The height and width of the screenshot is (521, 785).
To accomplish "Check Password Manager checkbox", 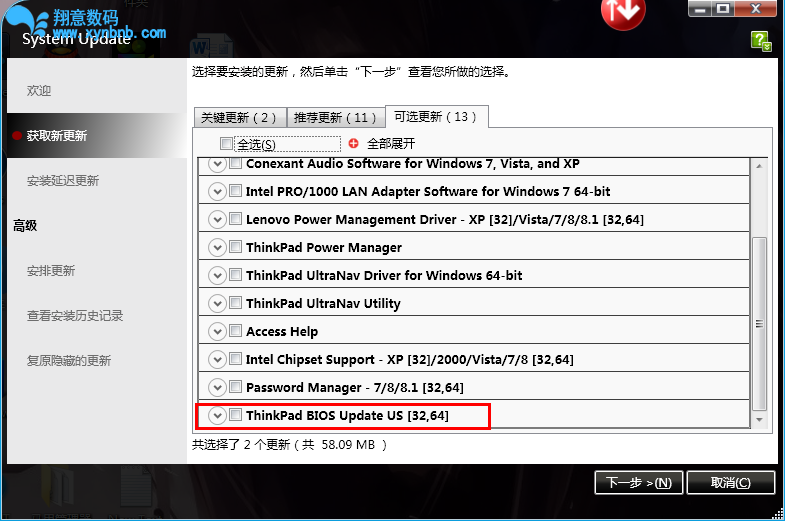I will [x=235, y=387].
